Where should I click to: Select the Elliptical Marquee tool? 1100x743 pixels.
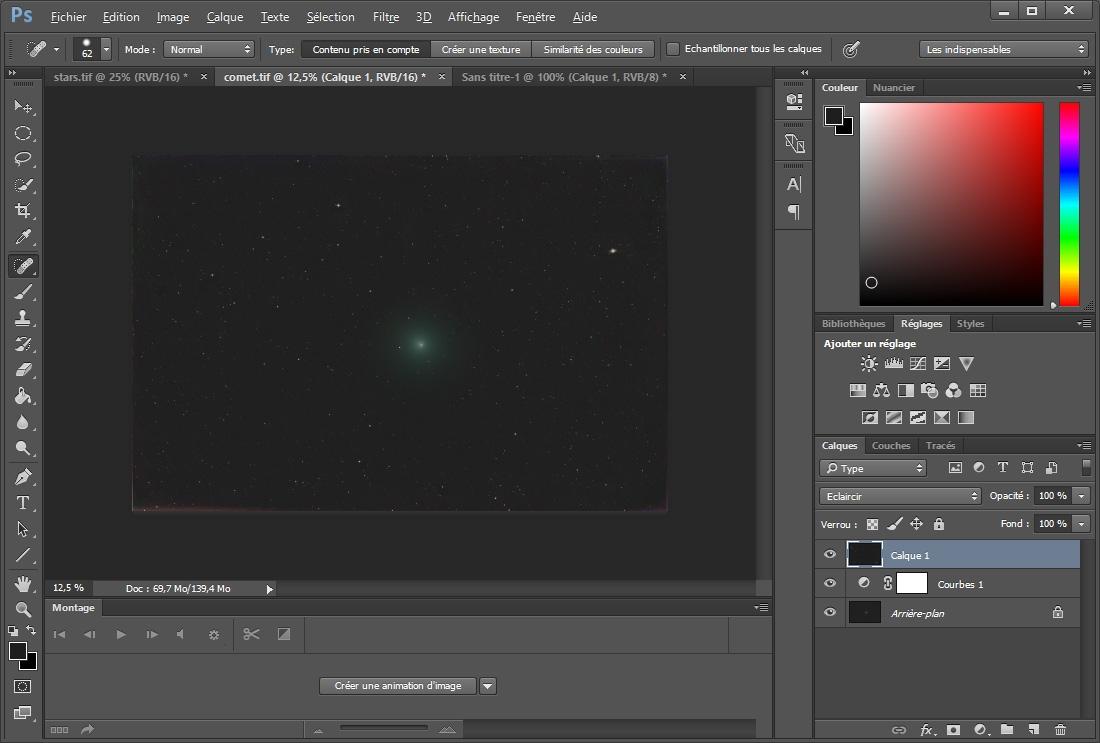(22, 133)
